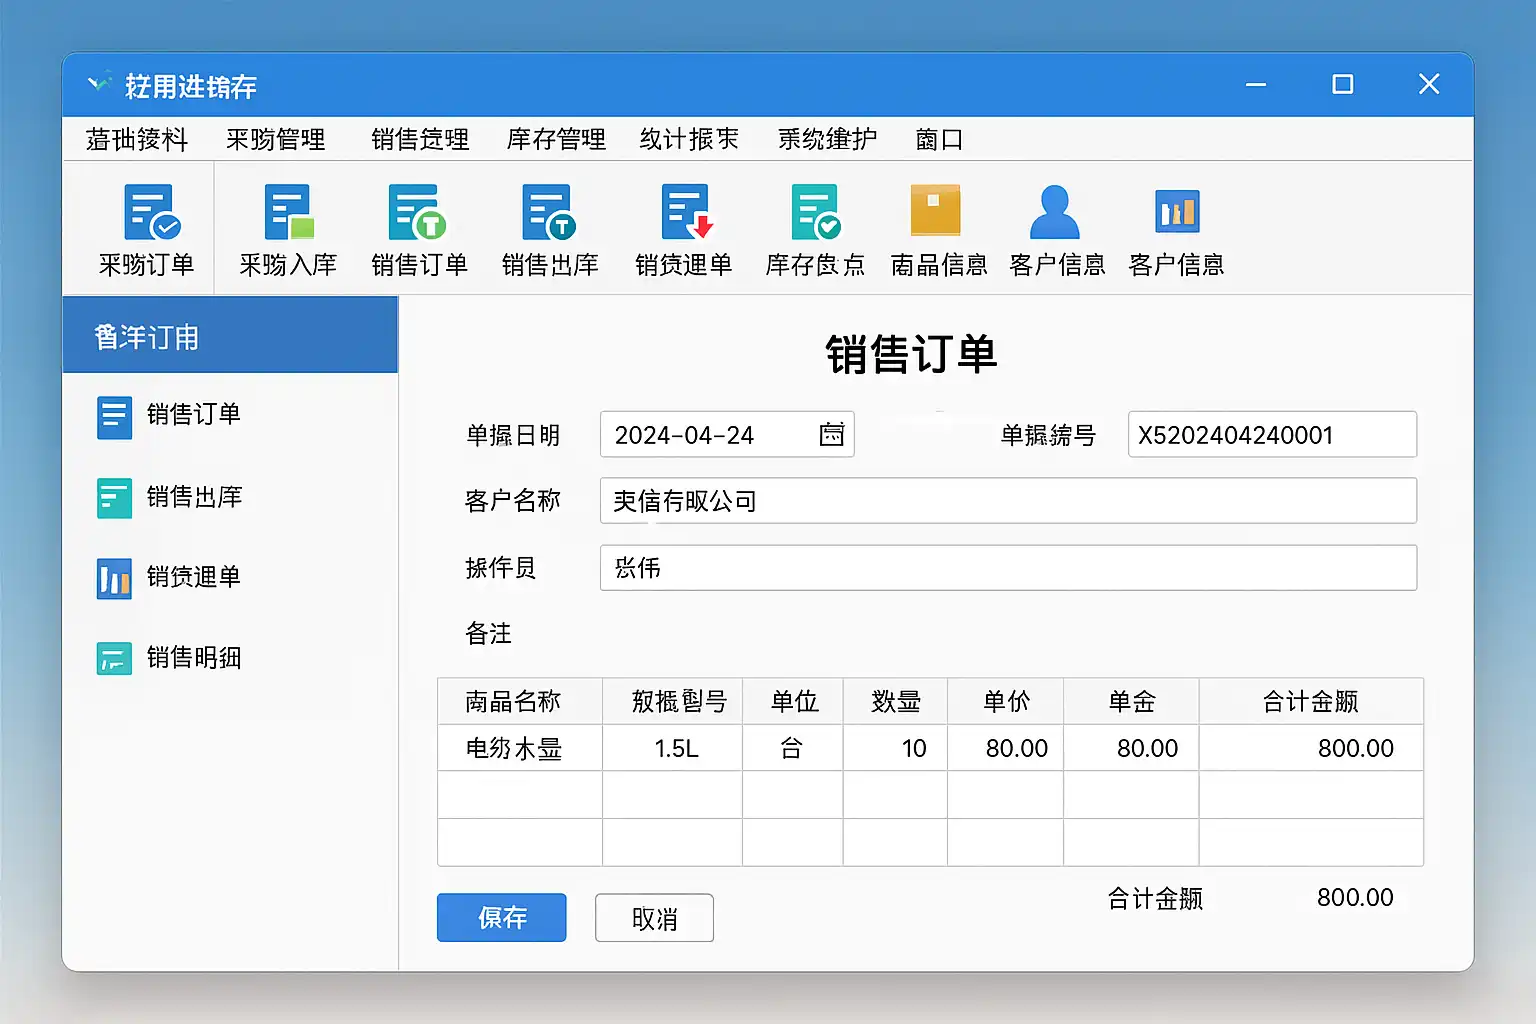Screen dimensions: 1536x1024
Task: Open the calendar picker in the date field
Action: [831, 434]
